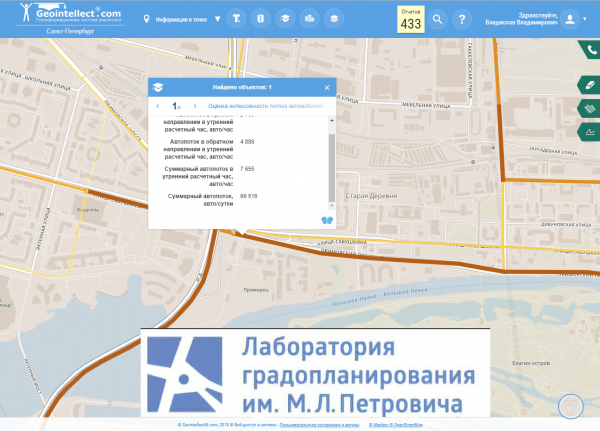
Task: Click the round compass button on the map
Action: (571, 406)
